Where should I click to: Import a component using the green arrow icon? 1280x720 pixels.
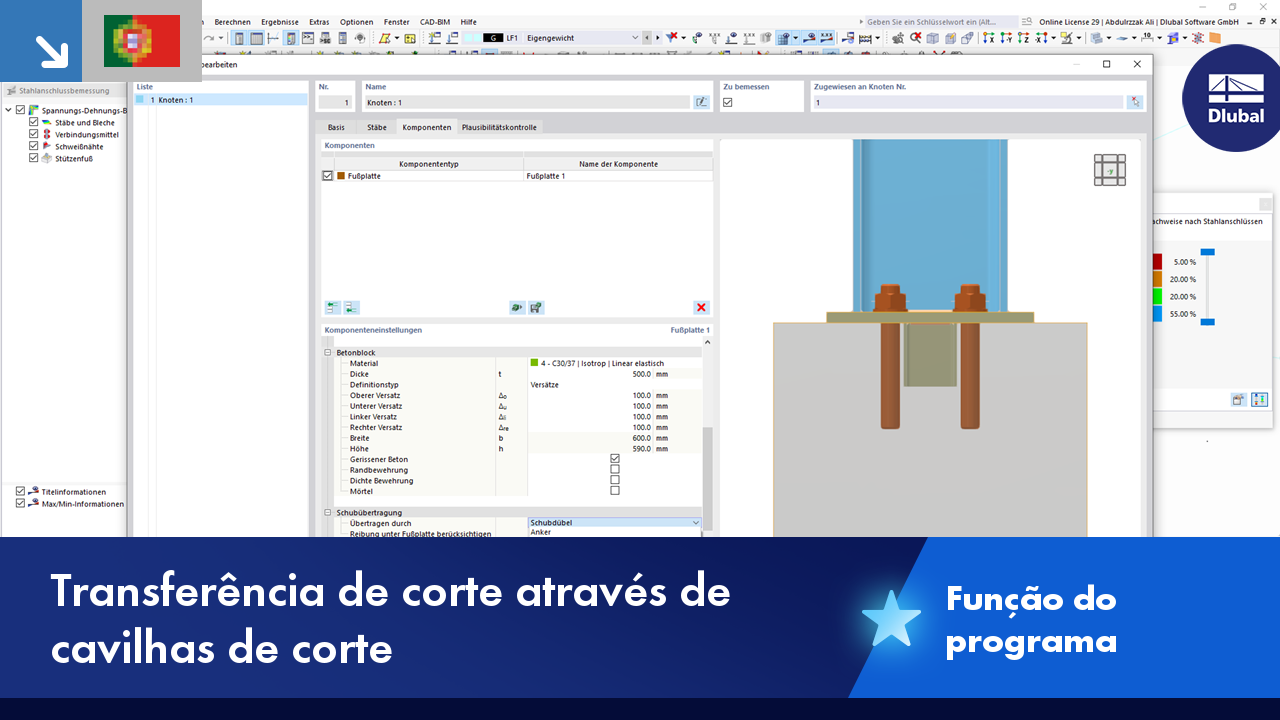pos(515,307)
